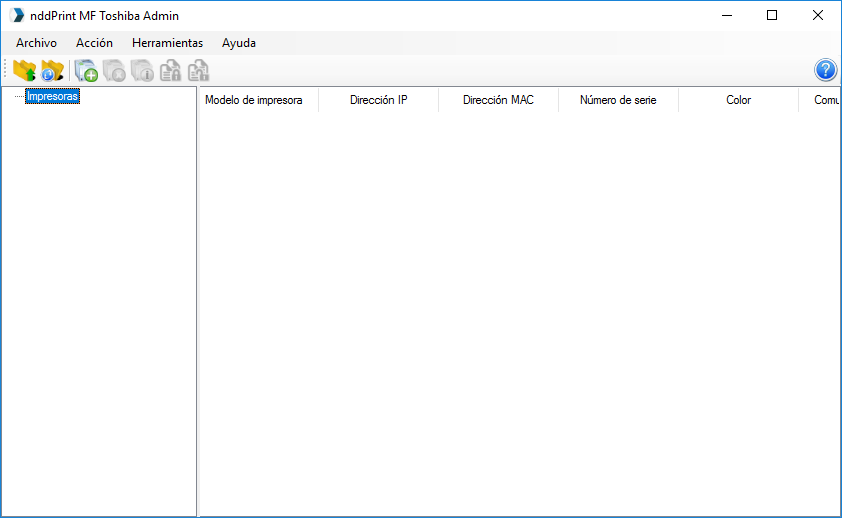Sort by Modelo de impresora column

point(259,100)
